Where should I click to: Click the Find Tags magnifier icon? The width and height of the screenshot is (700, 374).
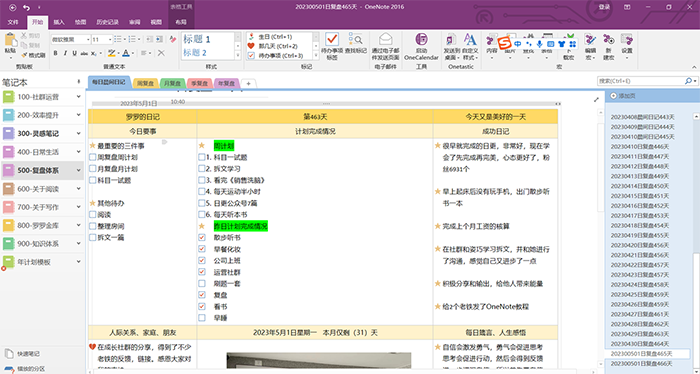tap(355, 39)
